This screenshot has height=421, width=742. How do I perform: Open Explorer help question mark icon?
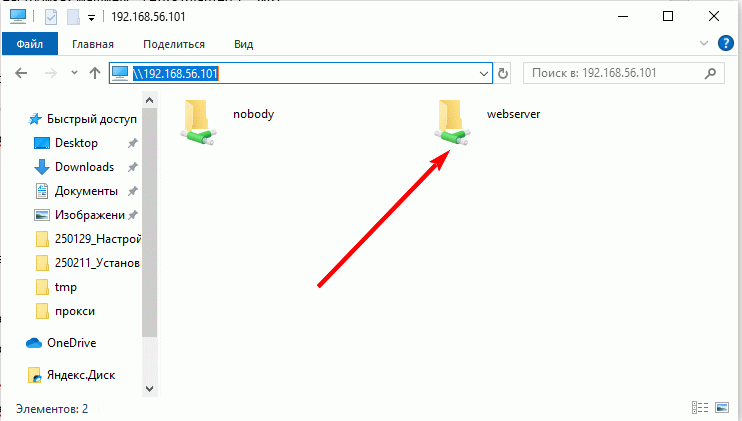coord(725,43)
